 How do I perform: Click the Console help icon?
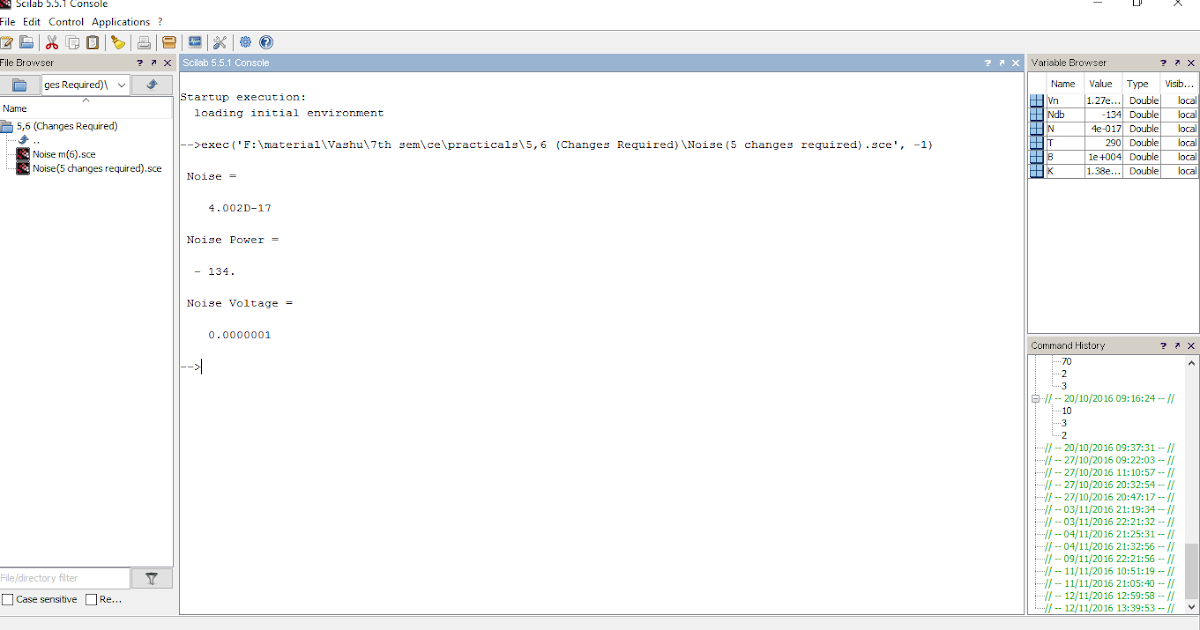tap(989, 63)
